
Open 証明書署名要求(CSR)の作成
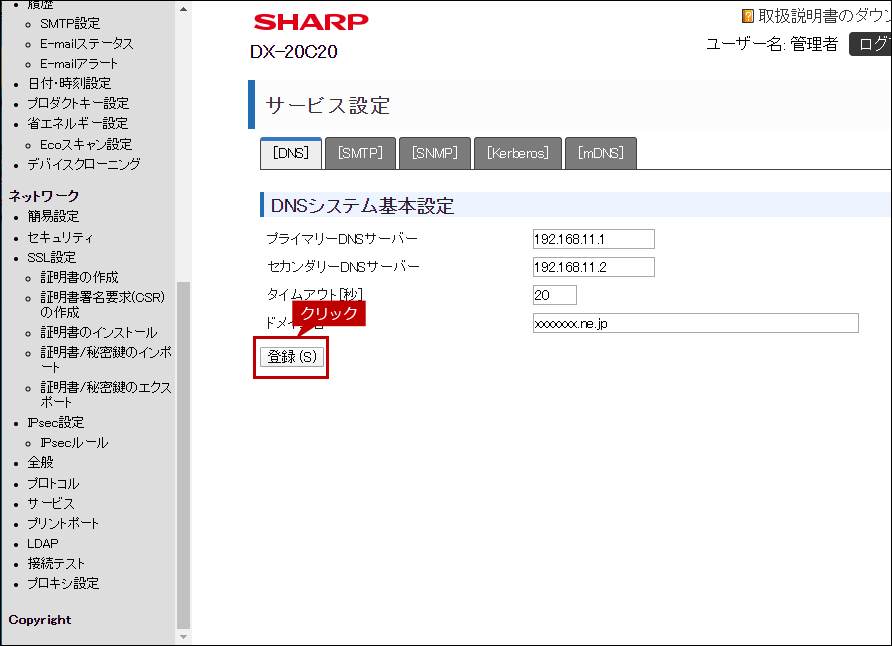pos(102,304)
